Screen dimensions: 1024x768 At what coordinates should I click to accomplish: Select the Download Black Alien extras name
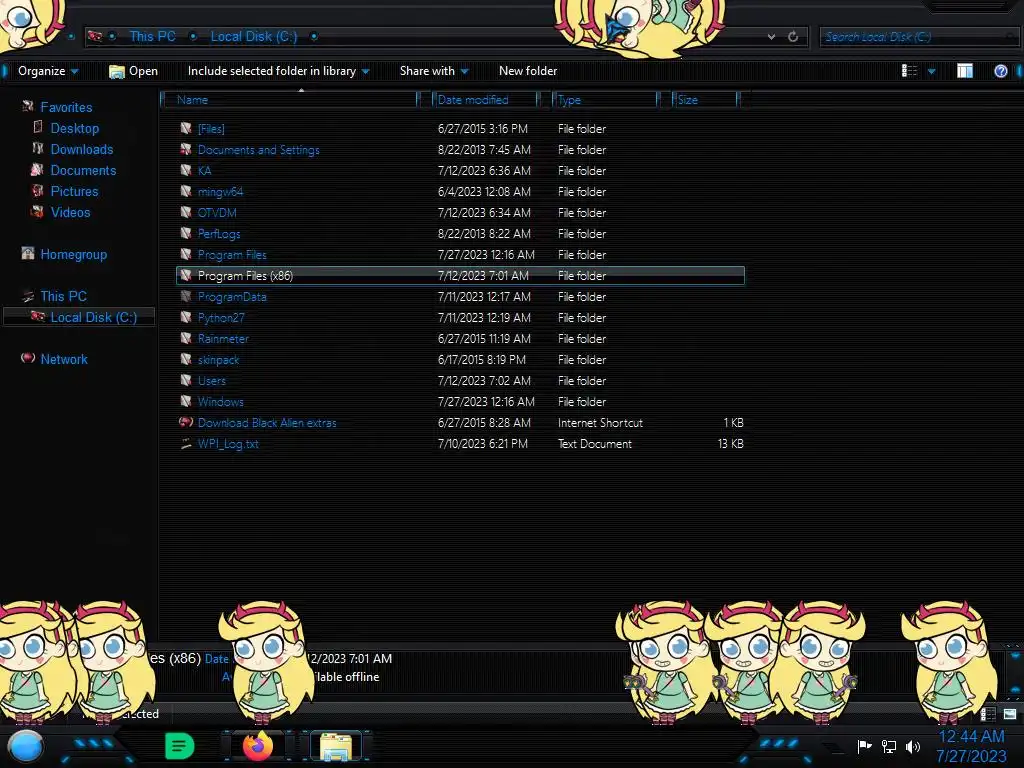click(267, 423)
